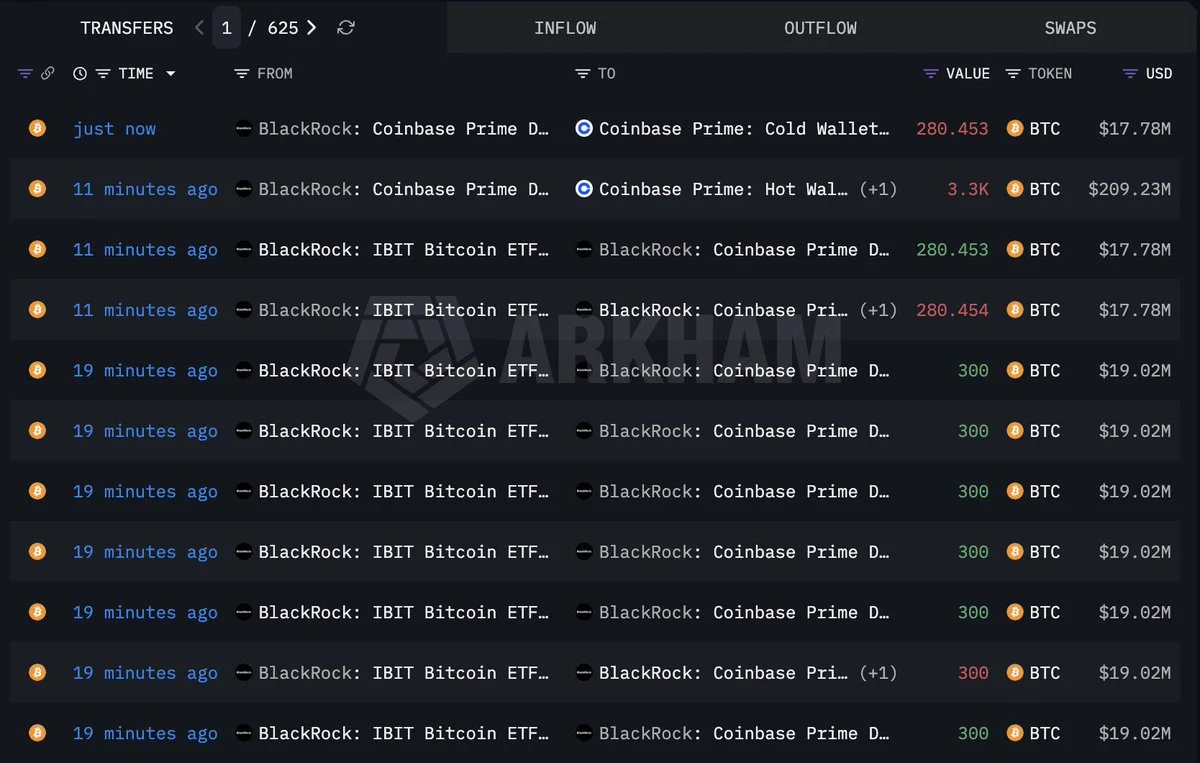The width and height of the screenshot is (1200, 763).
Task: Go to next transfers page chevron
Action: point(312,28)
